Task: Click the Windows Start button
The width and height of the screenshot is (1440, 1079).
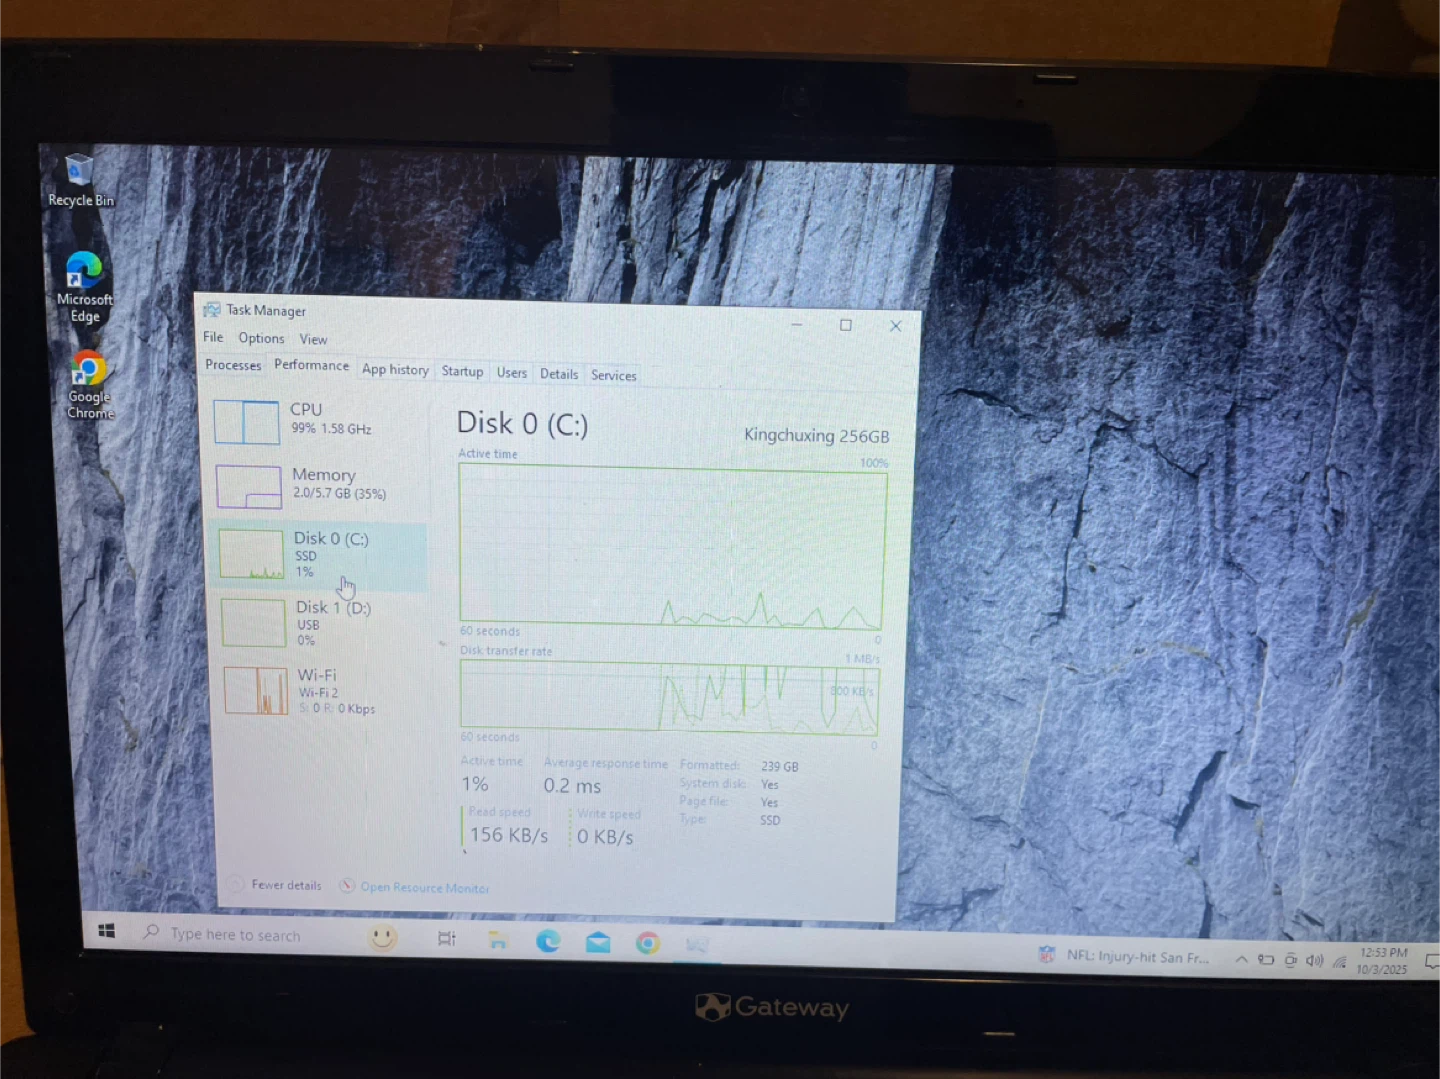Action: [107, 931]
